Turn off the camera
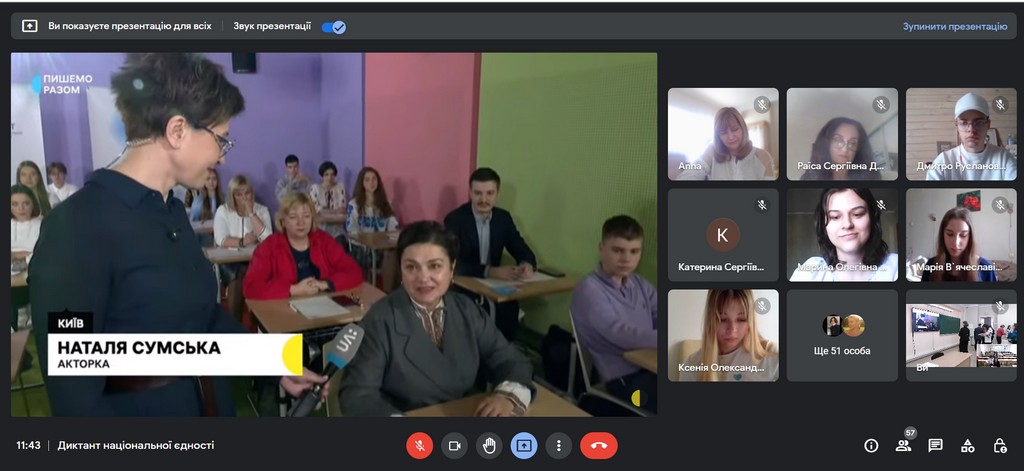This screenshot has height=471, width=1024. [x=454, y=446]
